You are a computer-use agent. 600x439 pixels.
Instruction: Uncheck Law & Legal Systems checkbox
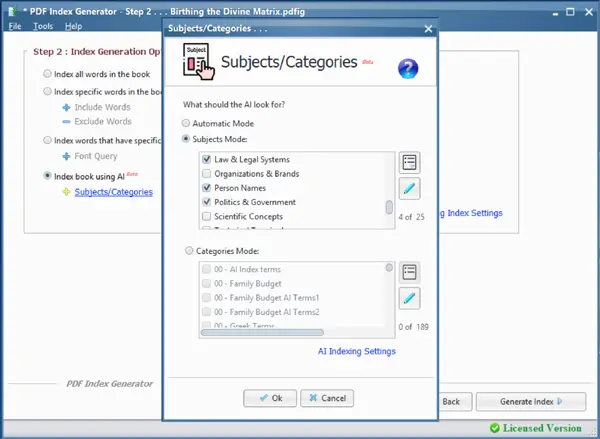[x=206, y=159]
